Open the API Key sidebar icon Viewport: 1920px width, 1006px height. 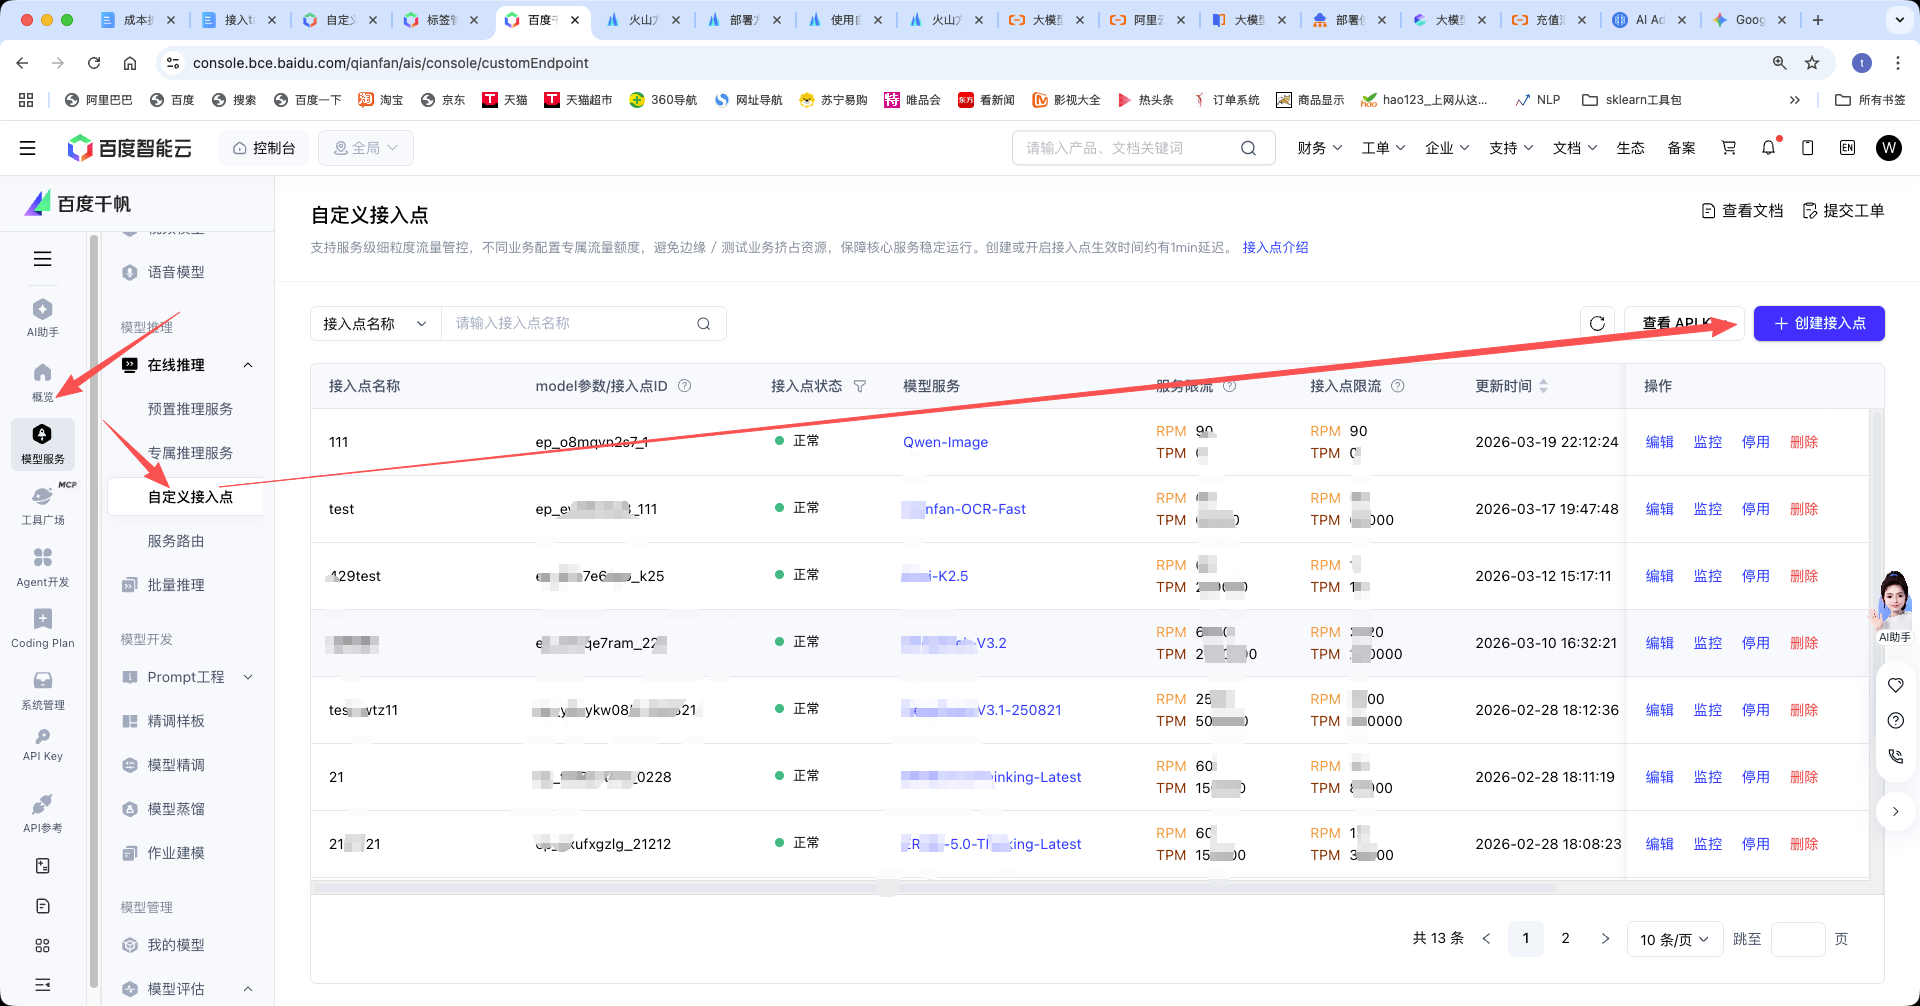click(x=42, y=744)
